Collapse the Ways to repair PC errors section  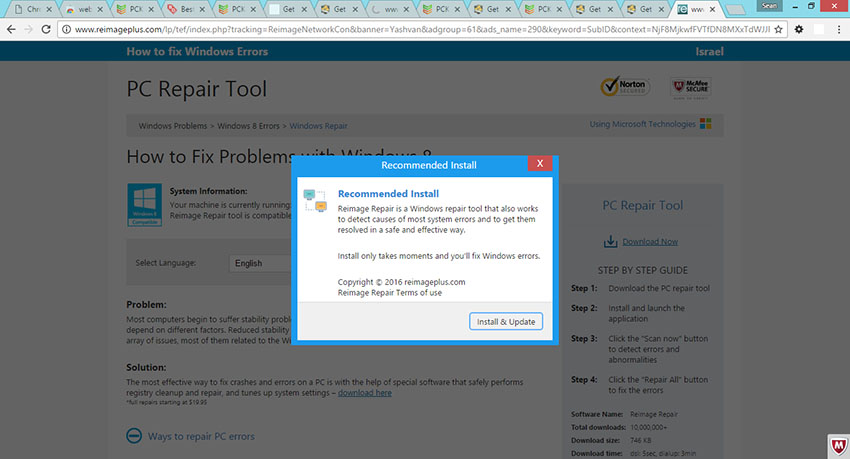click(x=134, y=436)
